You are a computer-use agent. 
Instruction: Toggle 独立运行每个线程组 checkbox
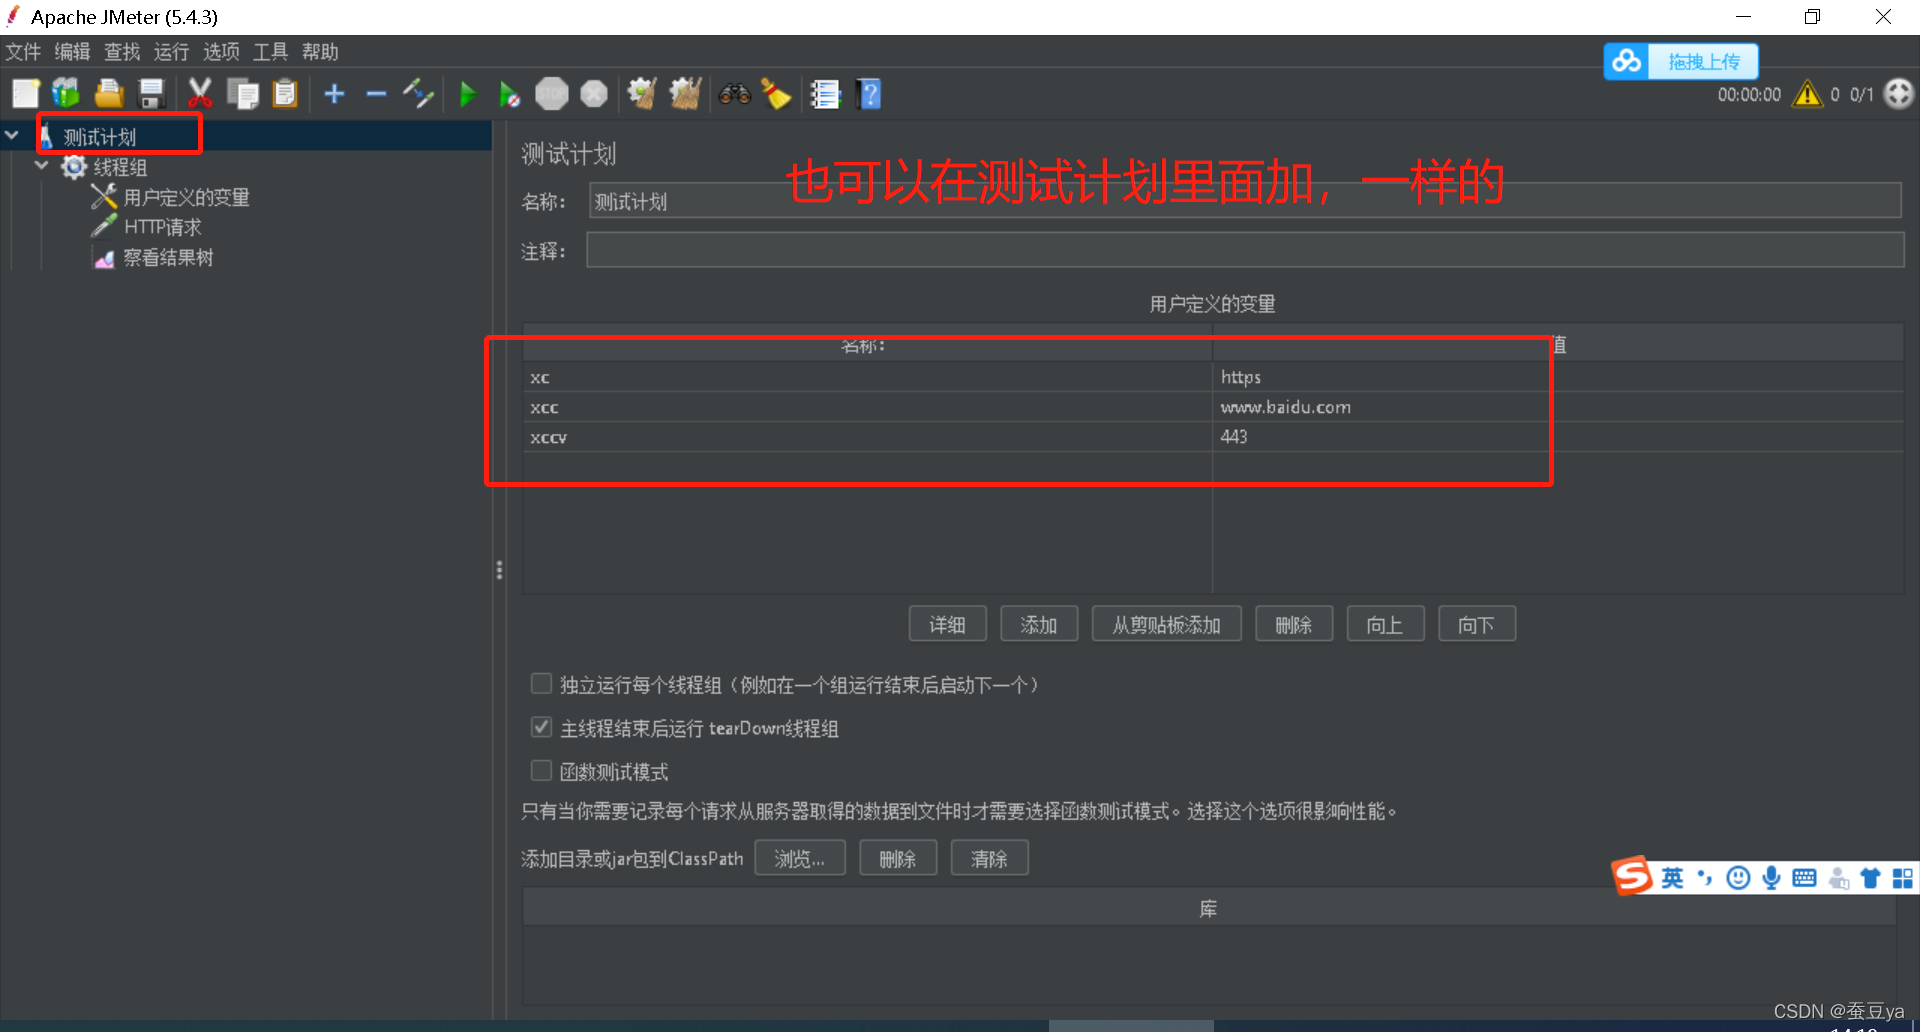pyautogui.click(x=541, y=684)
